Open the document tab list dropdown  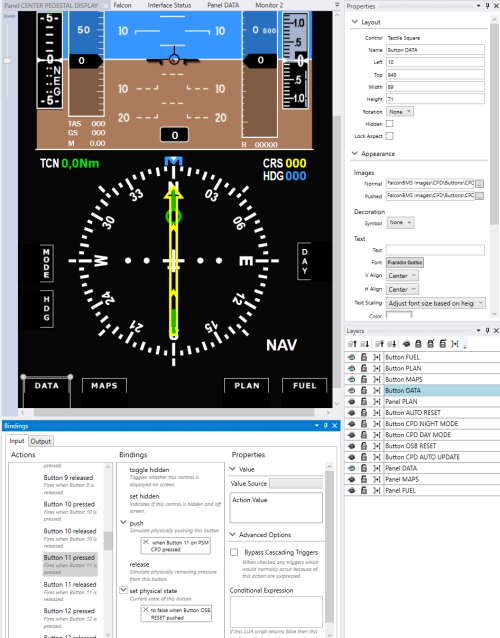click(337, 5)
